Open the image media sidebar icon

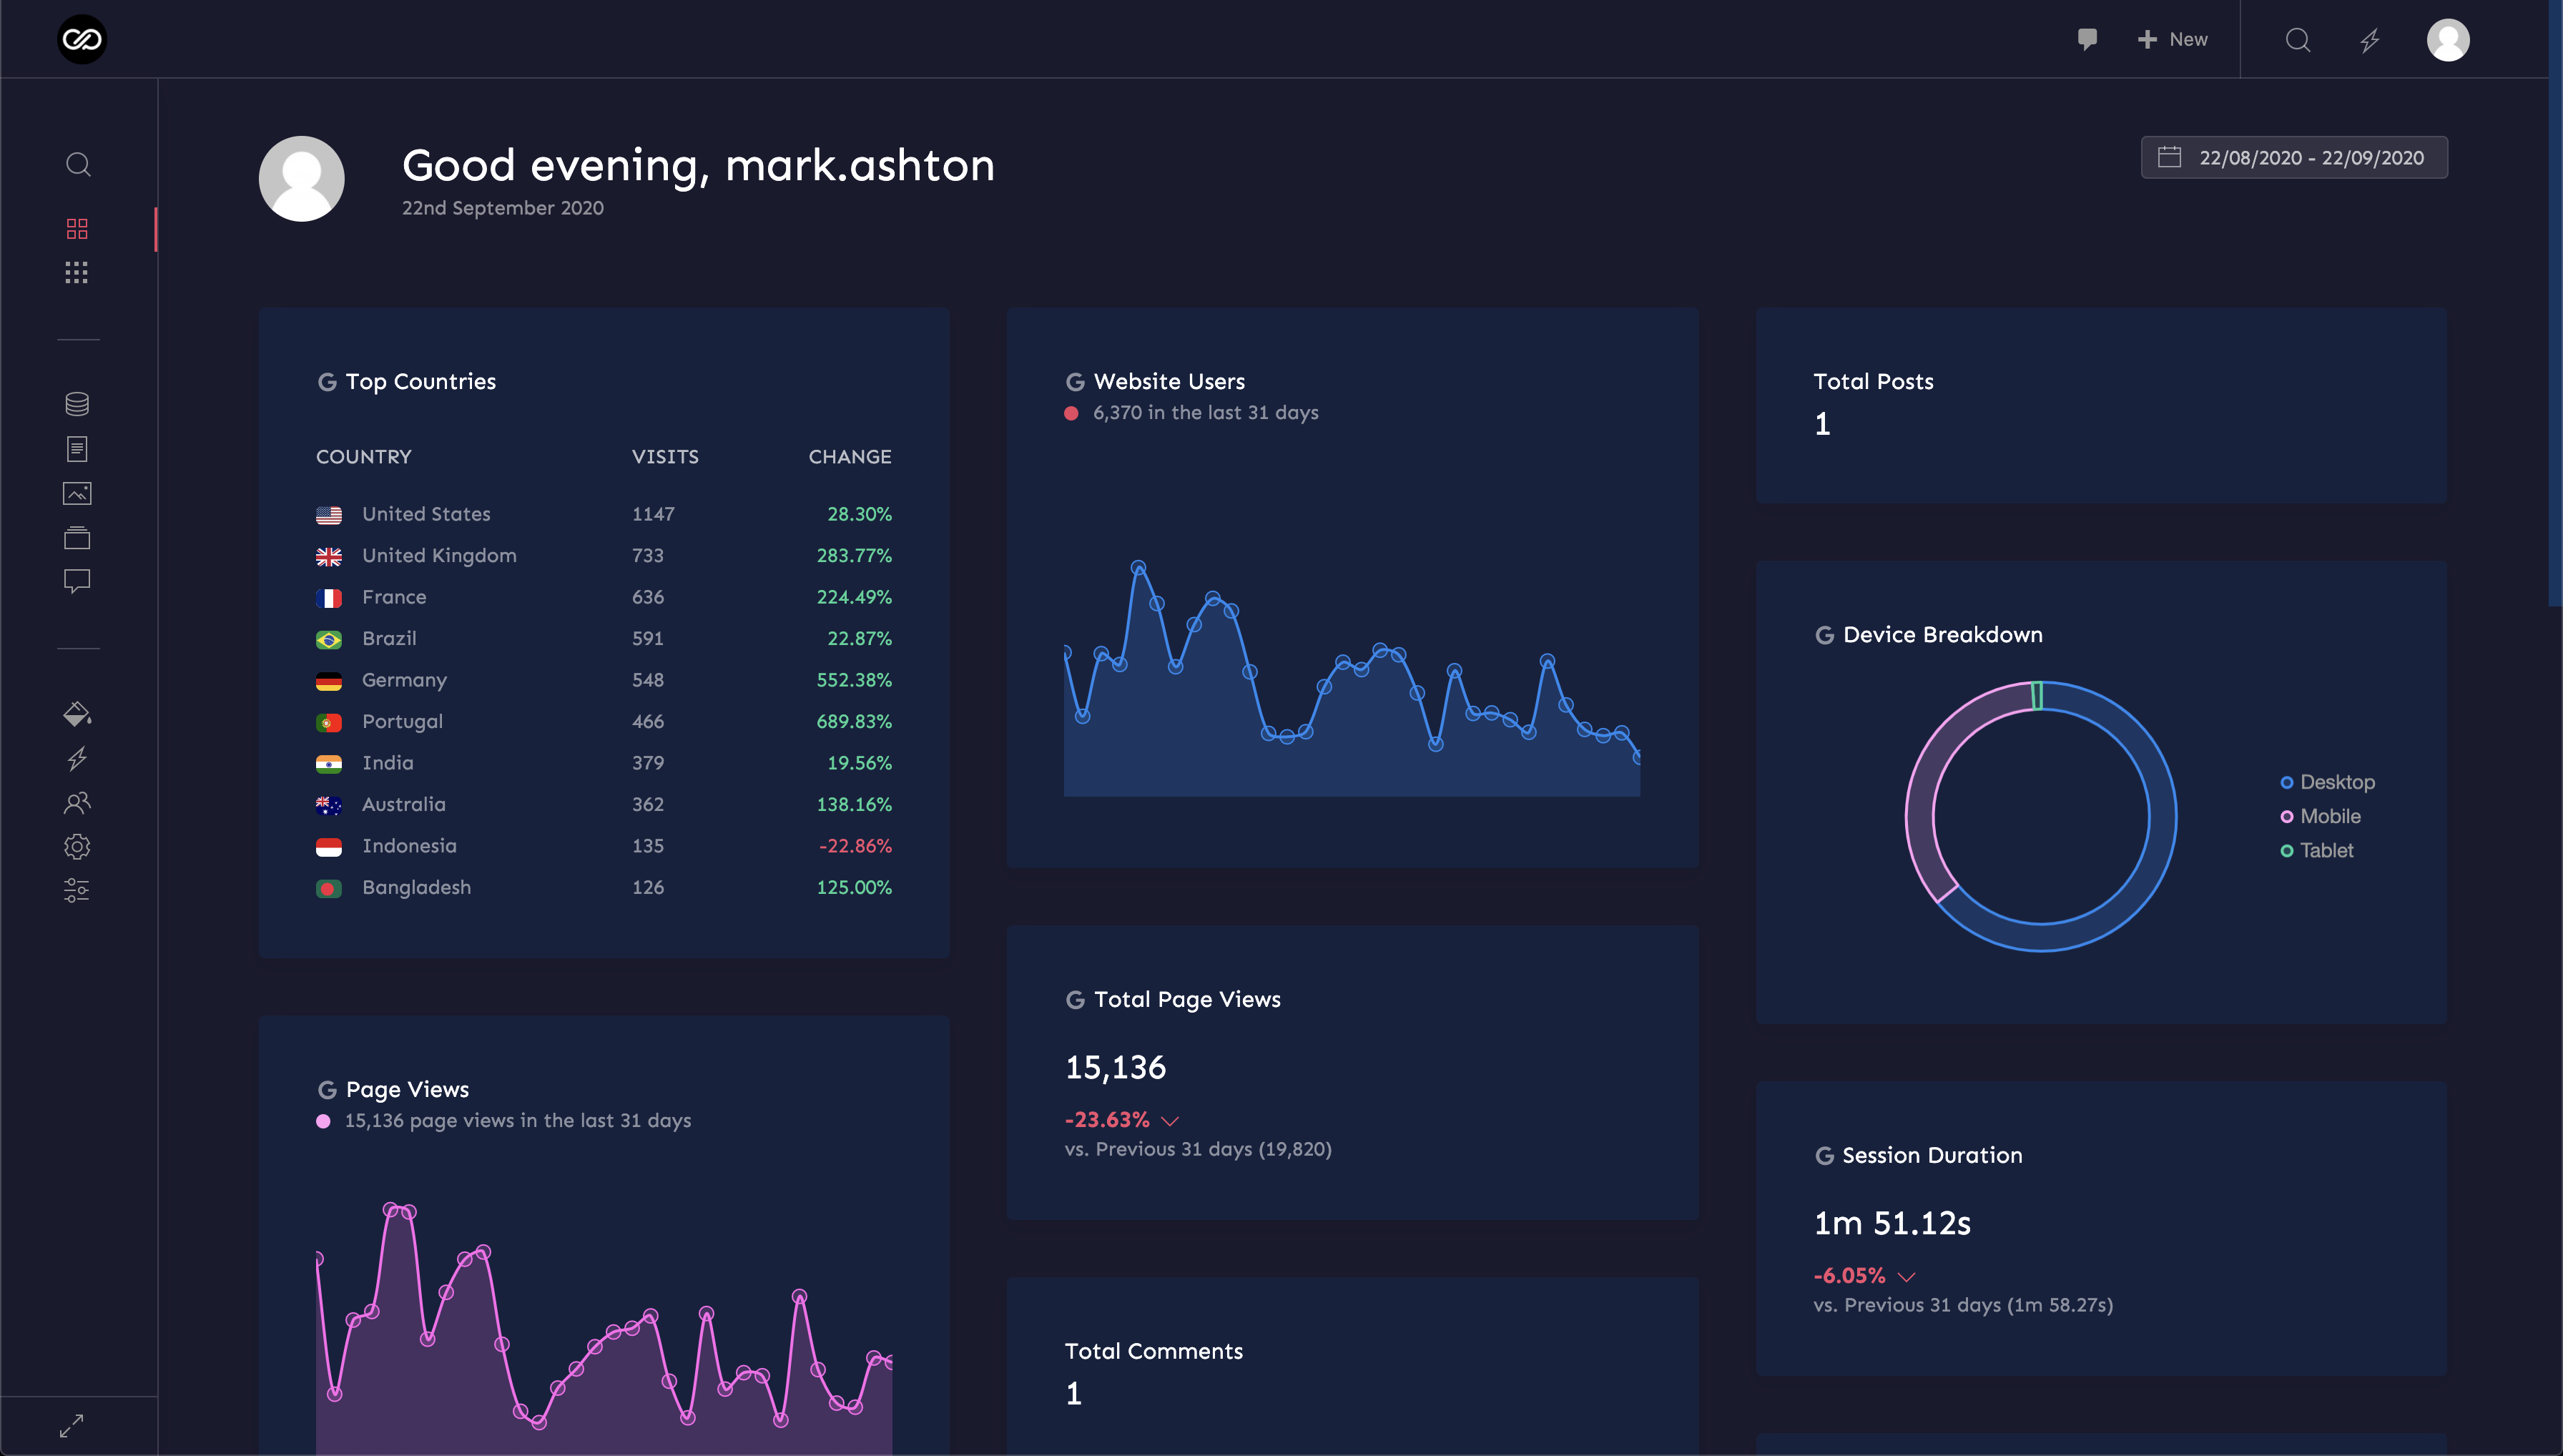tap(77, 493)
